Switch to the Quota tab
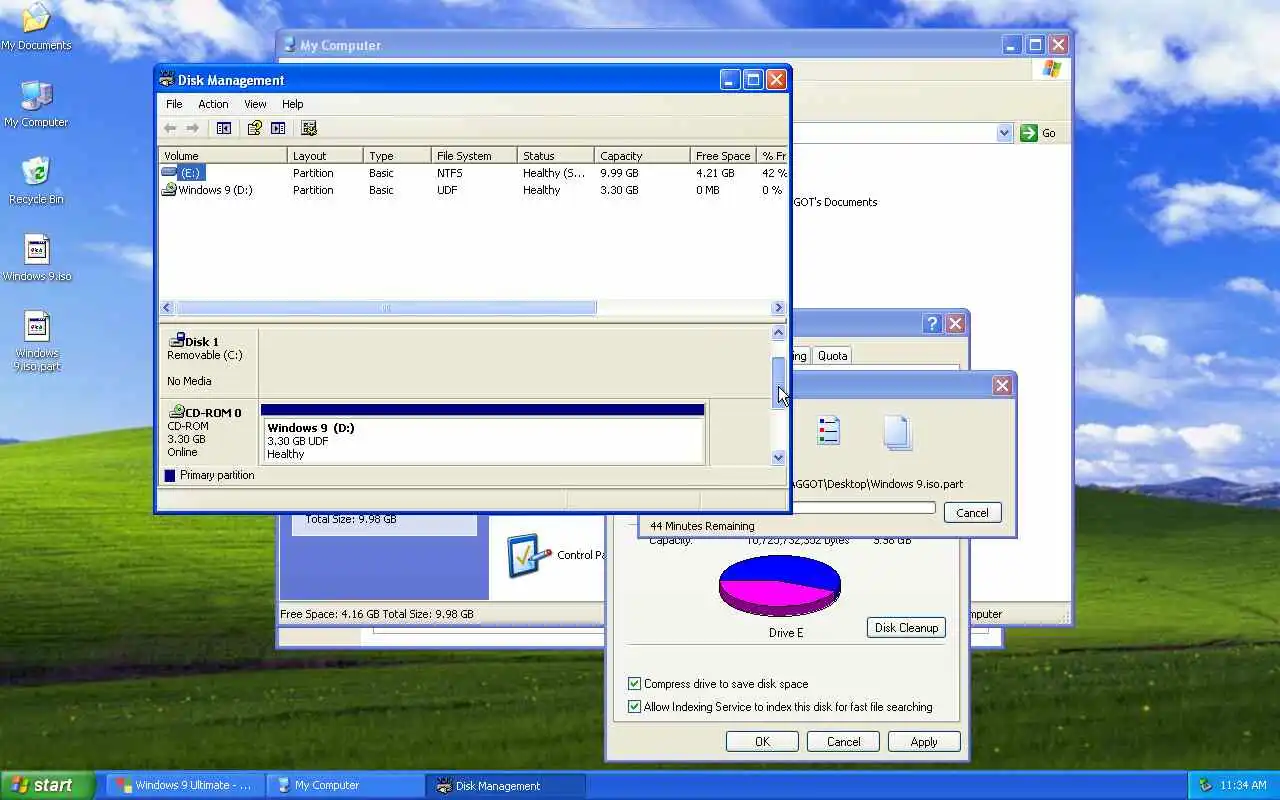 click(x=832, y=355)
